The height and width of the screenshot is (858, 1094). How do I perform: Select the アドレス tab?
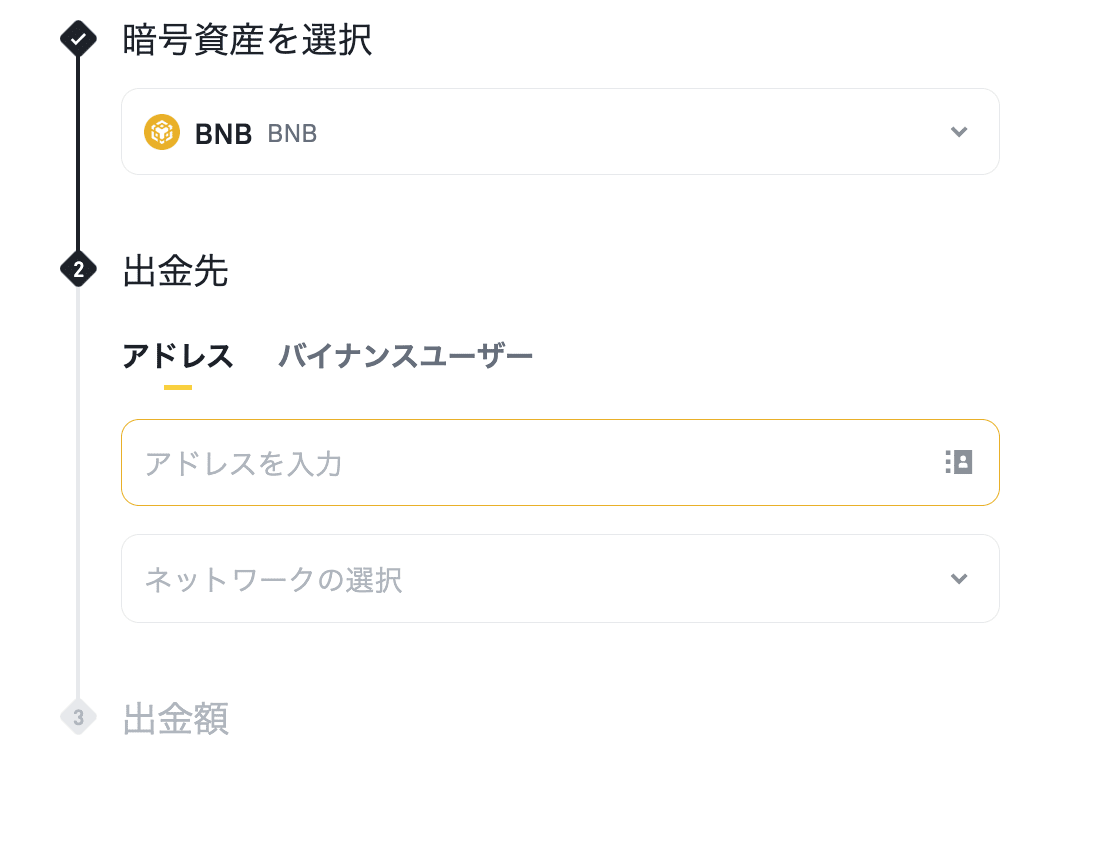point(178,356)
